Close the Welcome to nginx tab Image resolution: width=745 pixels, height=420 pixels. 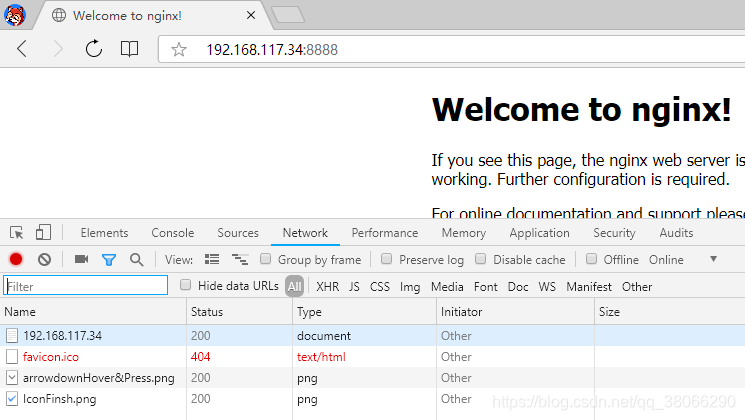[x=251, y=15]
